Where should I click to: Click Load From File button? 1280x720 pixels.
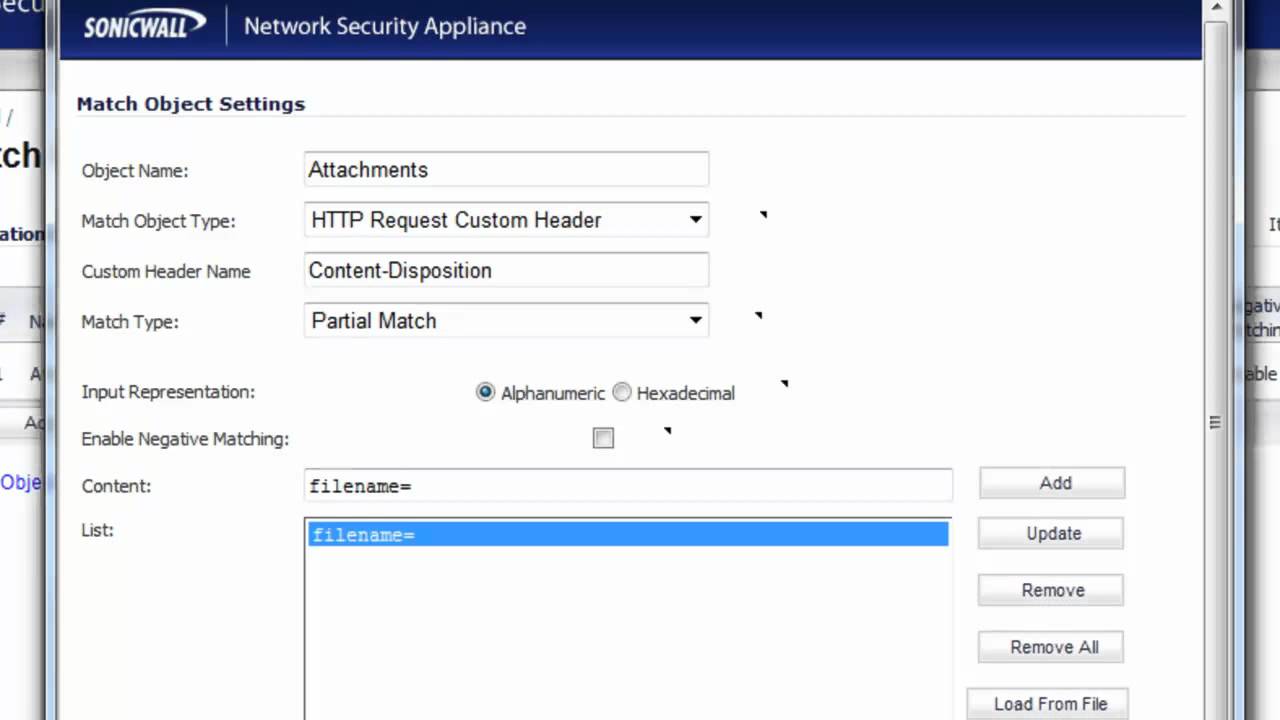point(1049,704)
